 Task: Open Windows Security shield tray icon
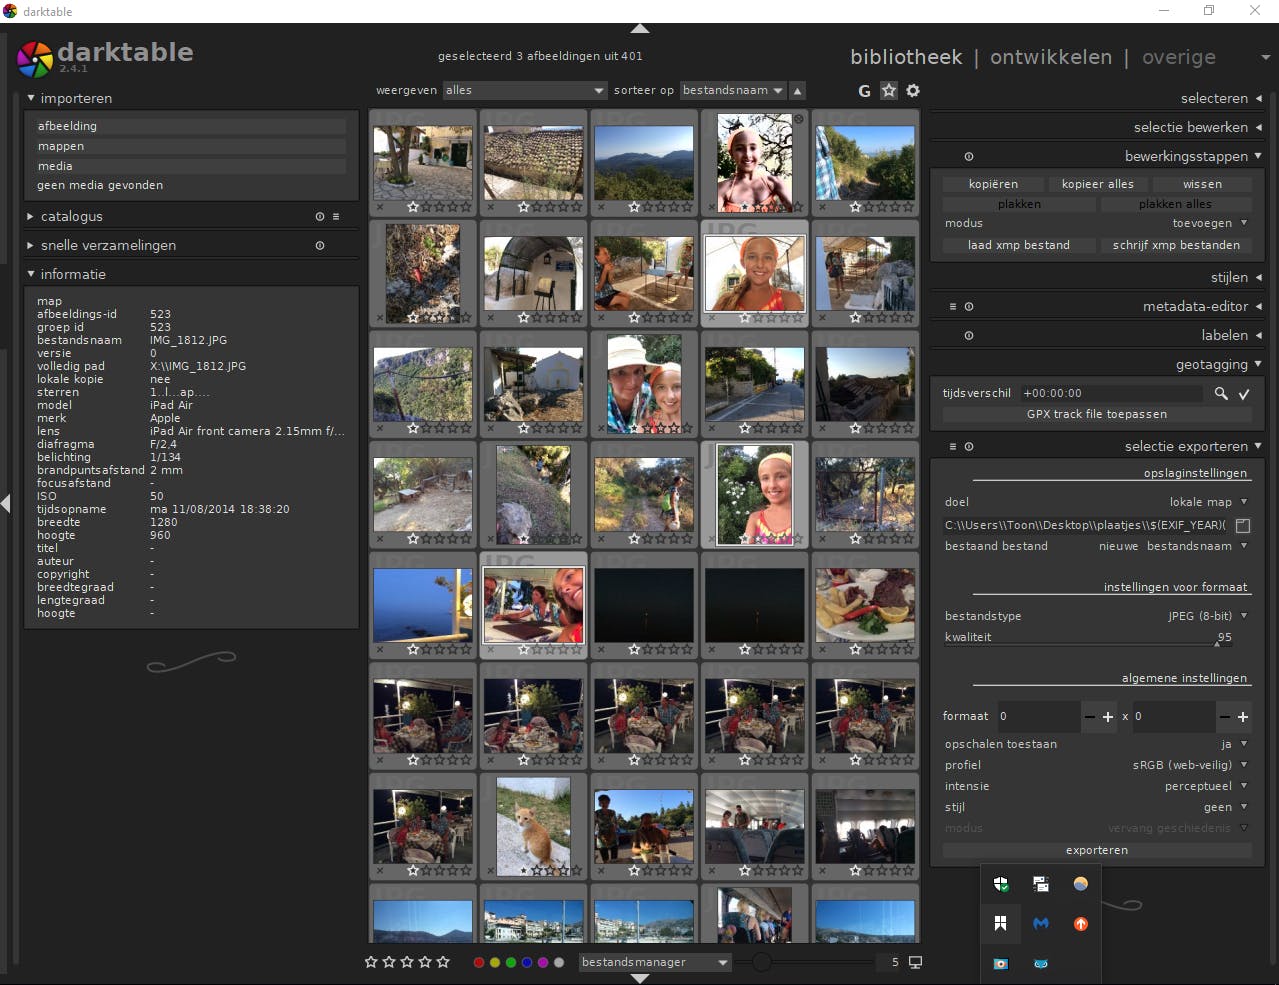(x=1001, y=884)
